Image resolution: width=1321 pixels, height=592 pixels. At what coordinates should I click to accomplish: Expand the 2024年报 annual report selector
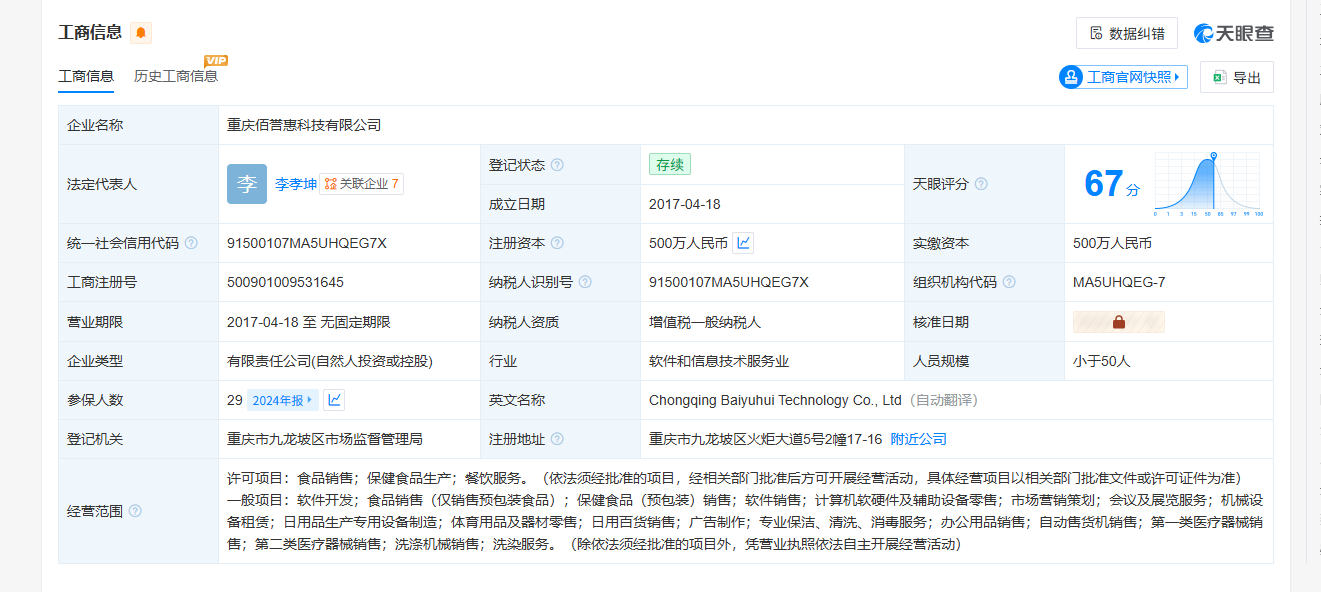tap(283, 400)
